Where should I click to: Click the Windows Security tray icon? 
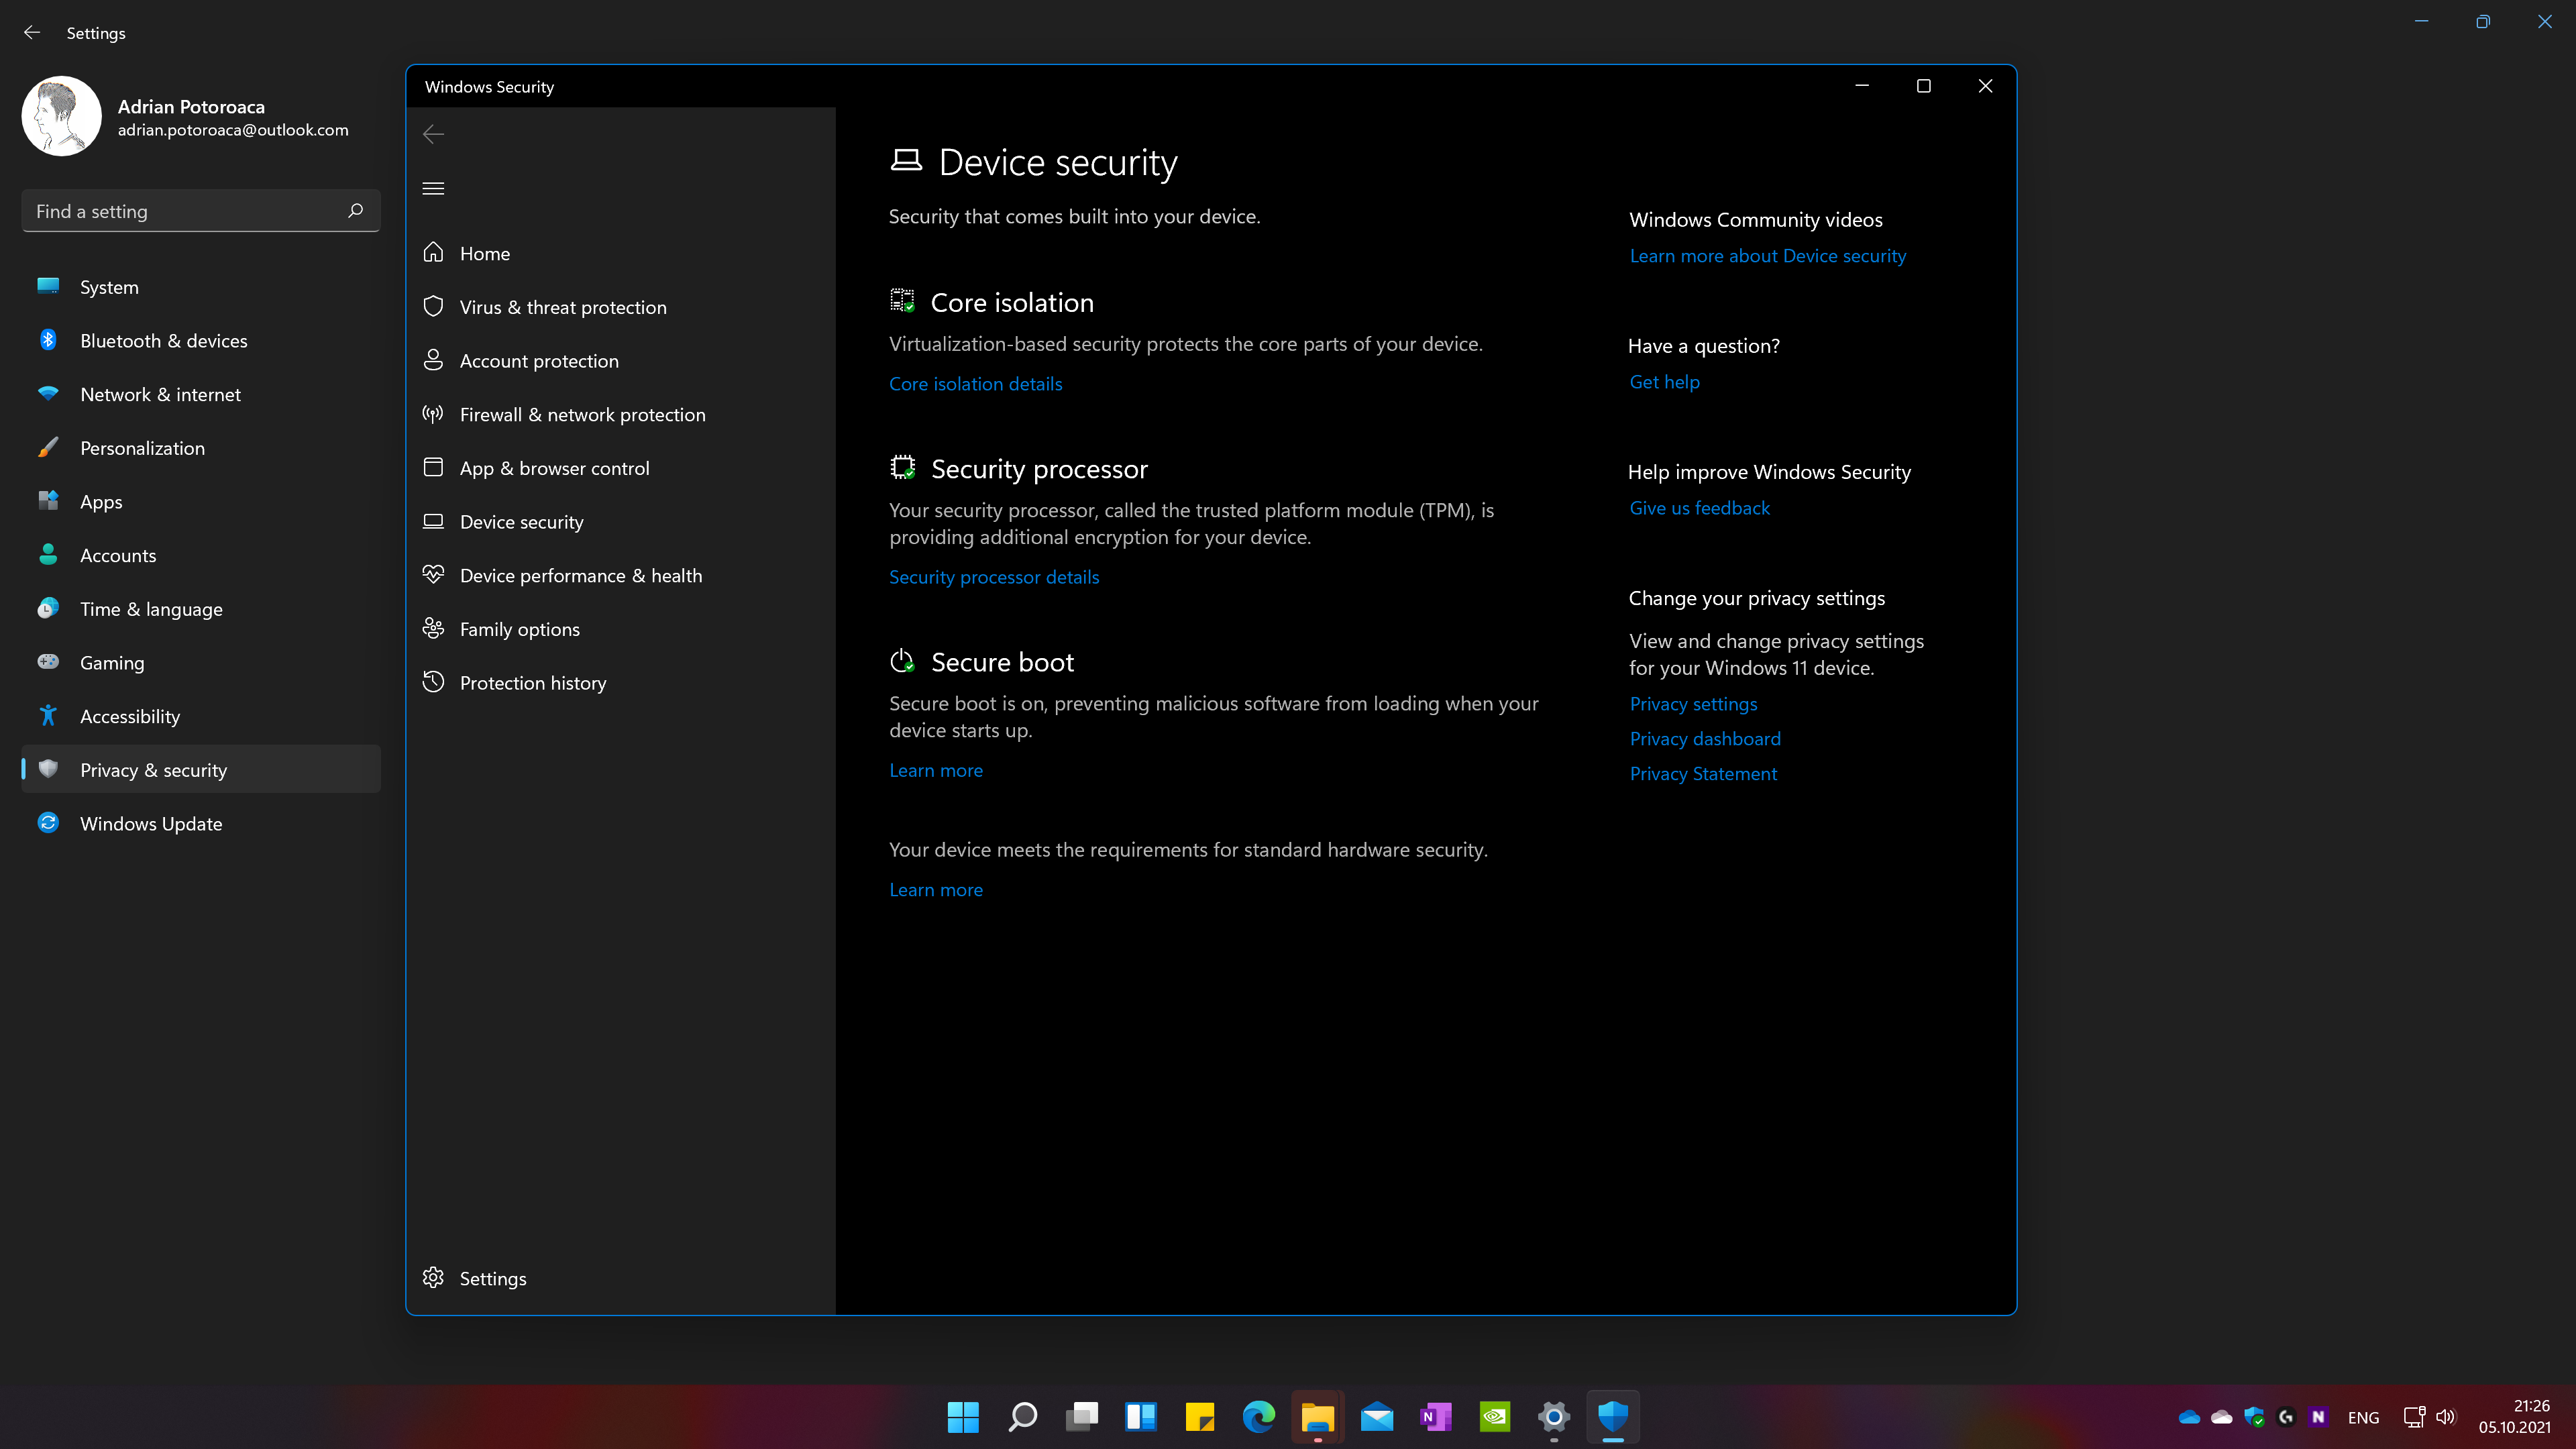pos(2254,1417)
